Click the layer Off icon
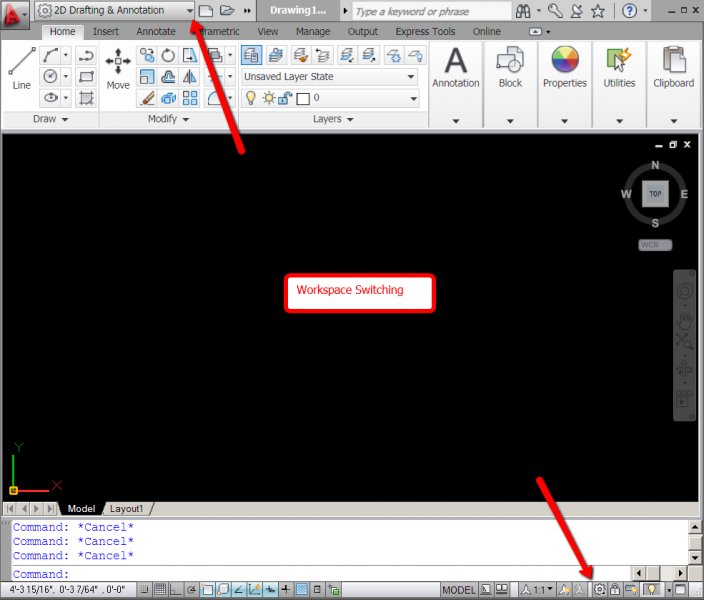Viewport: 704px width, 600px height. [x=416, y=55]
